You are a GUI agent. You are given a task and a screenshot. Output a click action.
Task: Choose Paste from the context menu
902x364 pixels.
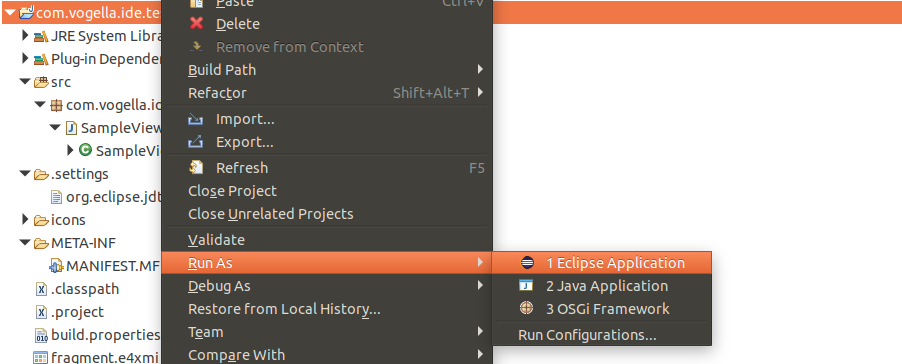(x=327, y=4)
